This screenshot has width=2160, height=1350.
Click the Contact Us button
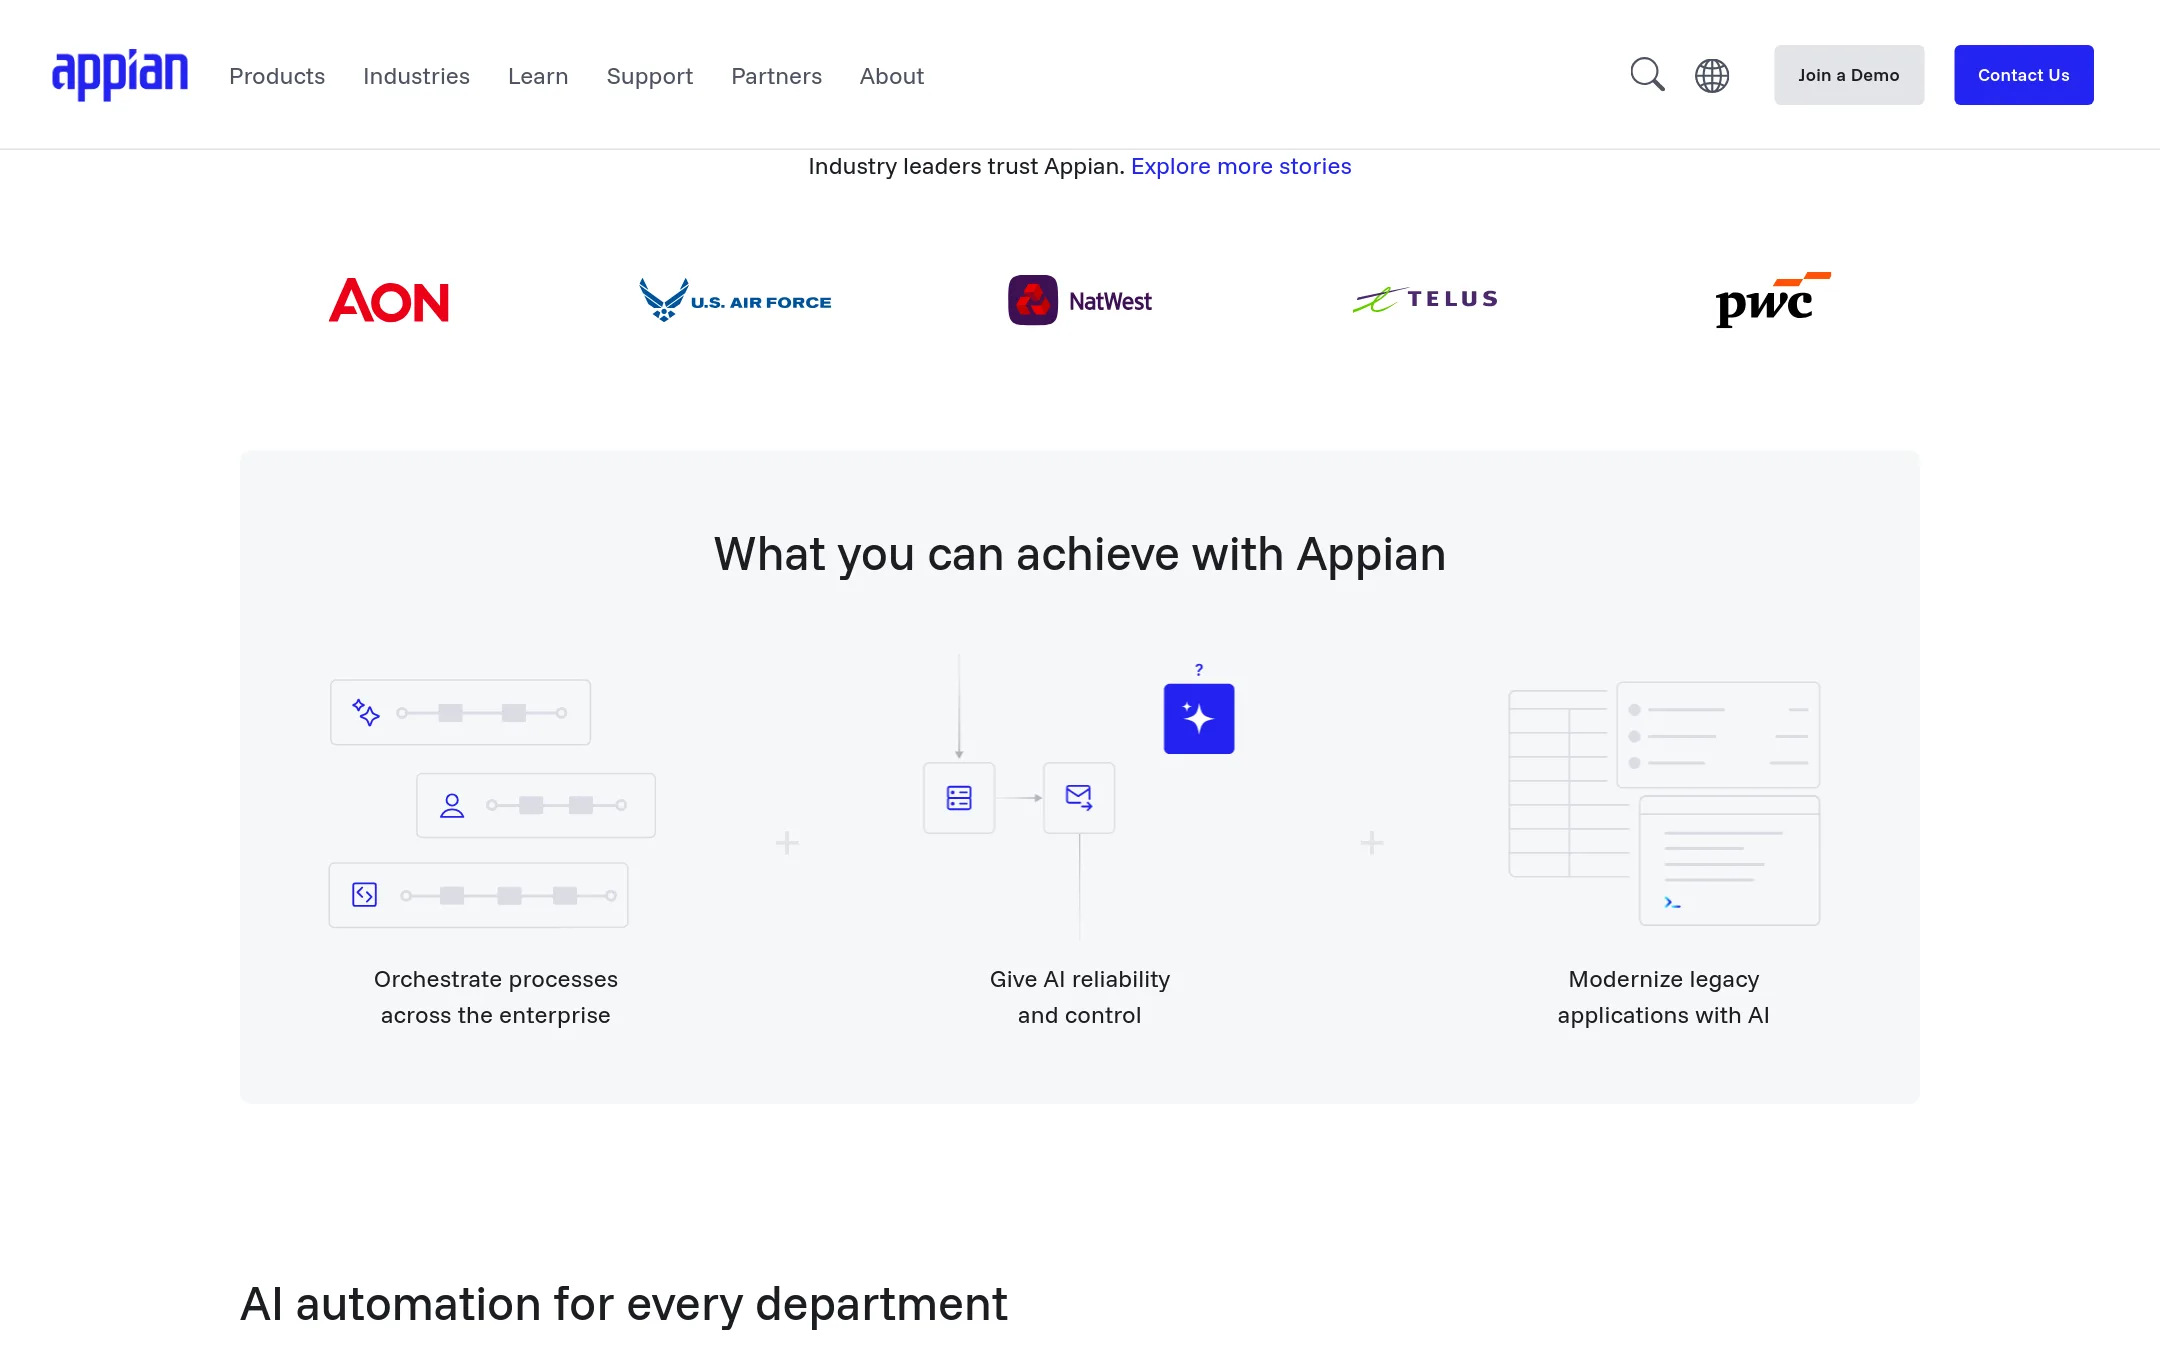(x=2024, y=75)
